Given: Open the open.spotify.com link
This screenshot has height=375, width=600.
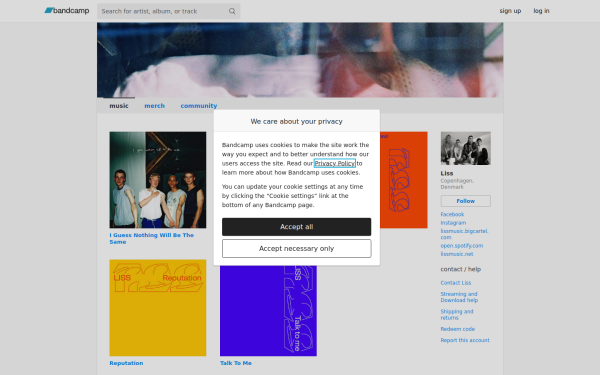Looking at the screenshot, I should (x=461, y=246).
